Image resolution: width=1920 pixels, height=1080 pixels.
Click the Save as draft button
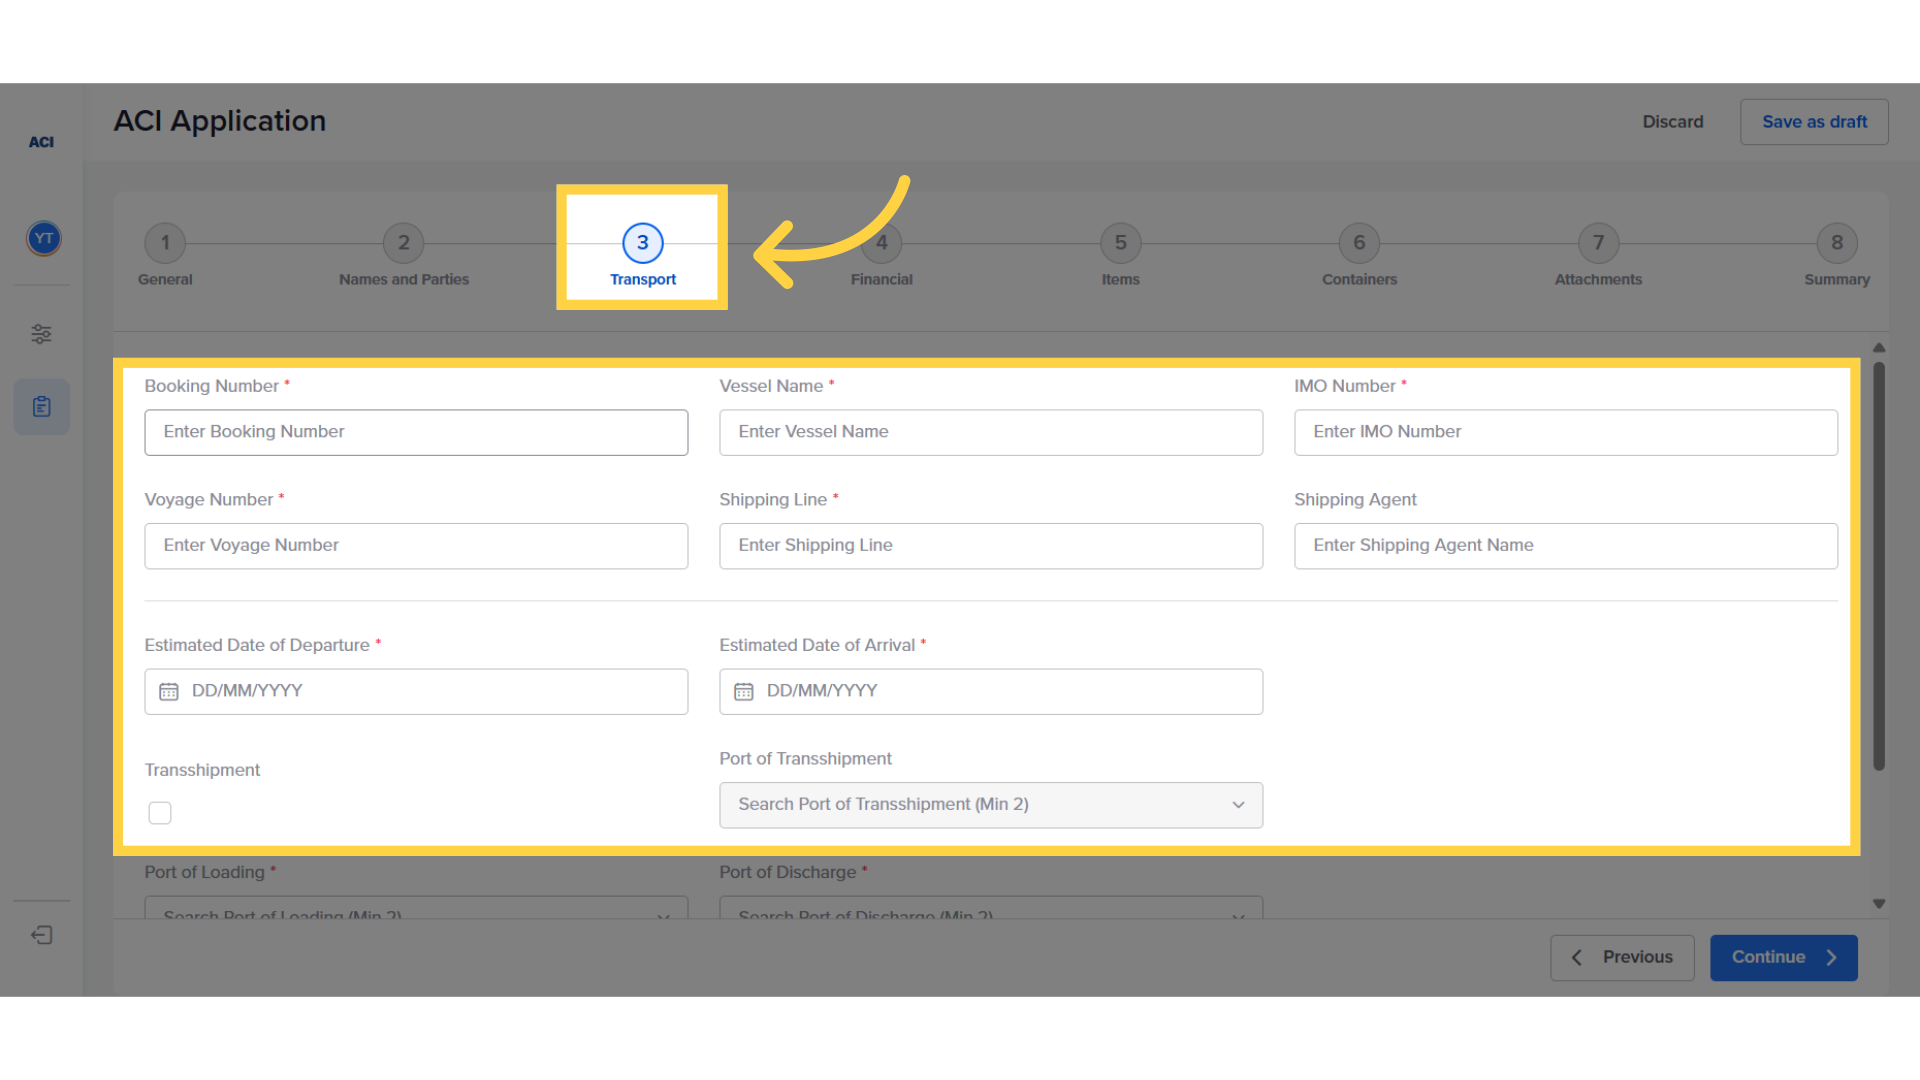pos(1814,122)
